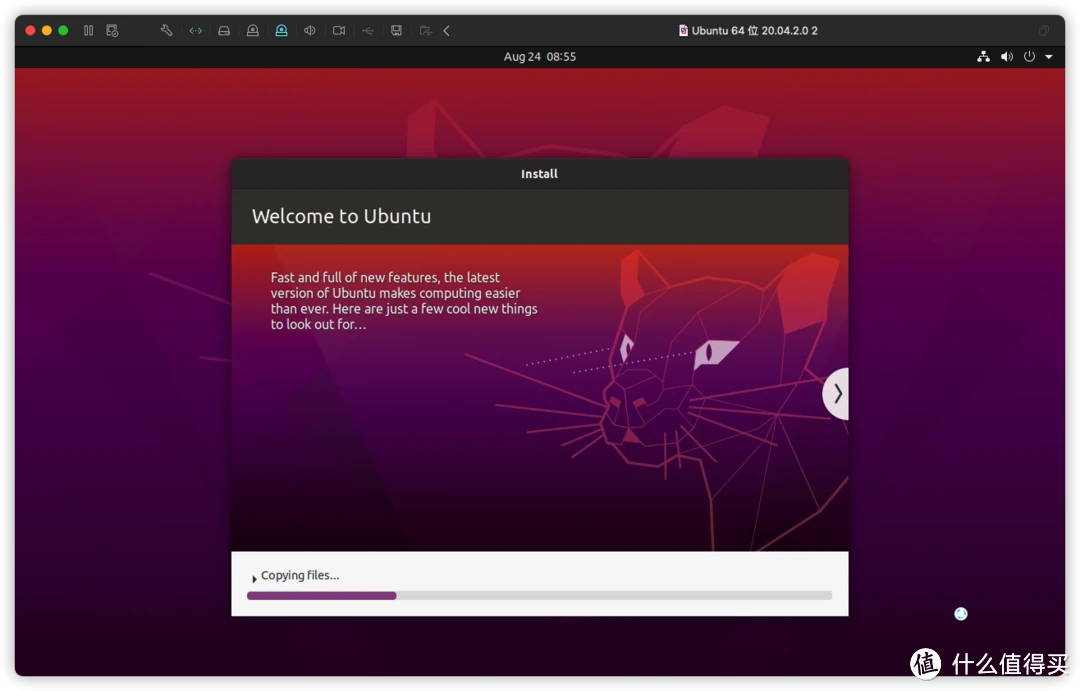
Task: Advance to next installer slide
Action: click(837, 394)
